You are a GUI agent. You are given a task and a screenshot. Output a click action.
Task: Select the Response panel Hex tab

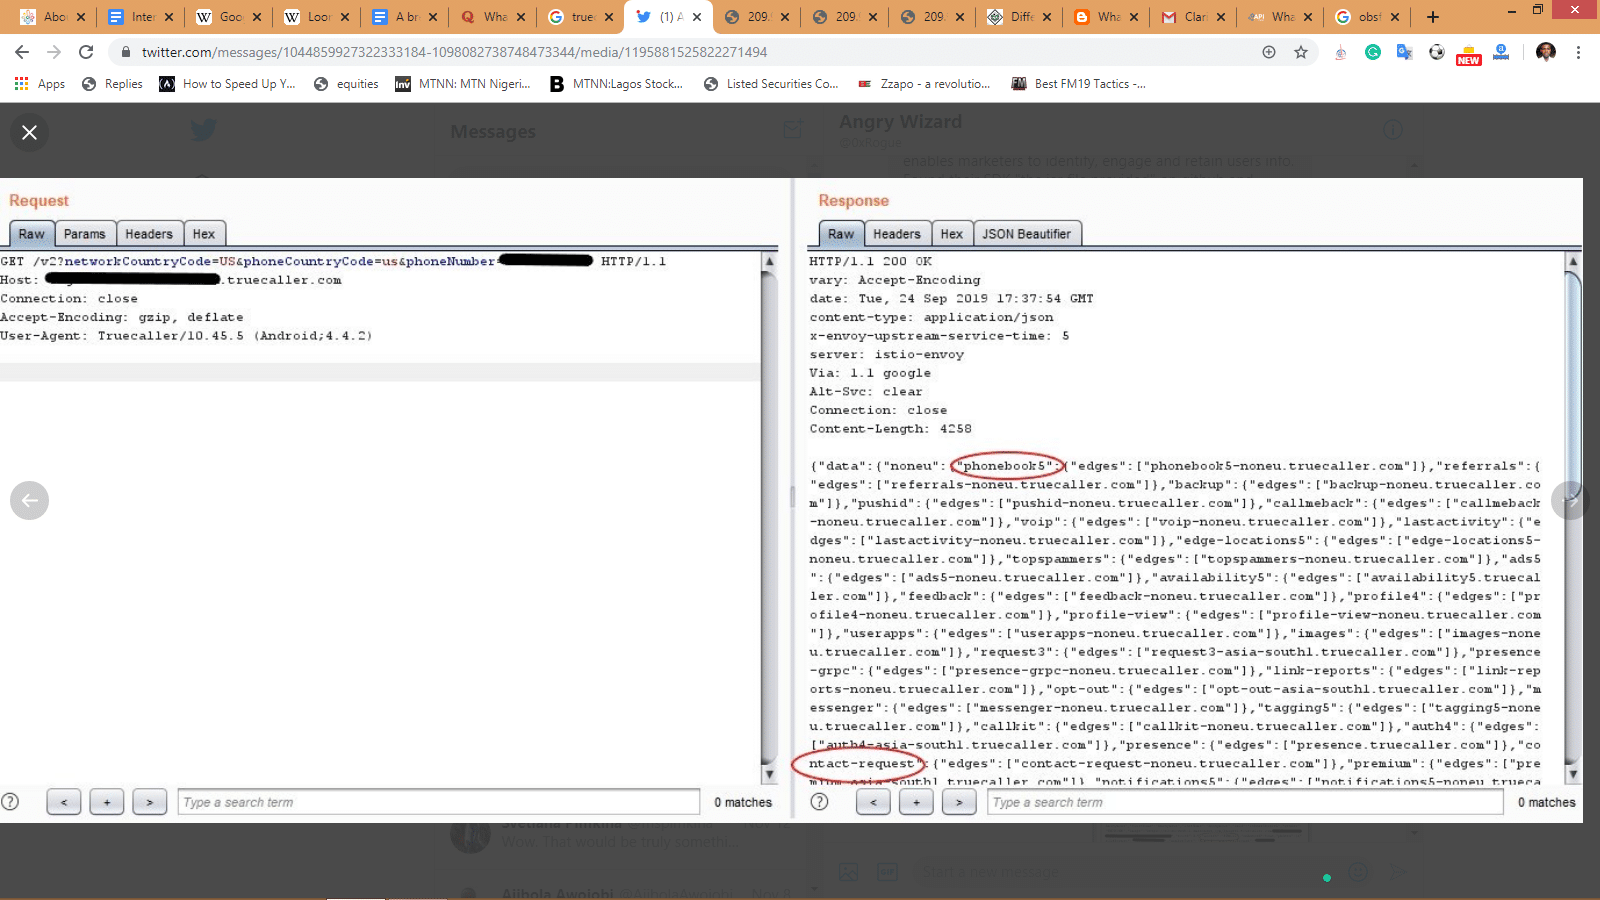coord(952,234)
